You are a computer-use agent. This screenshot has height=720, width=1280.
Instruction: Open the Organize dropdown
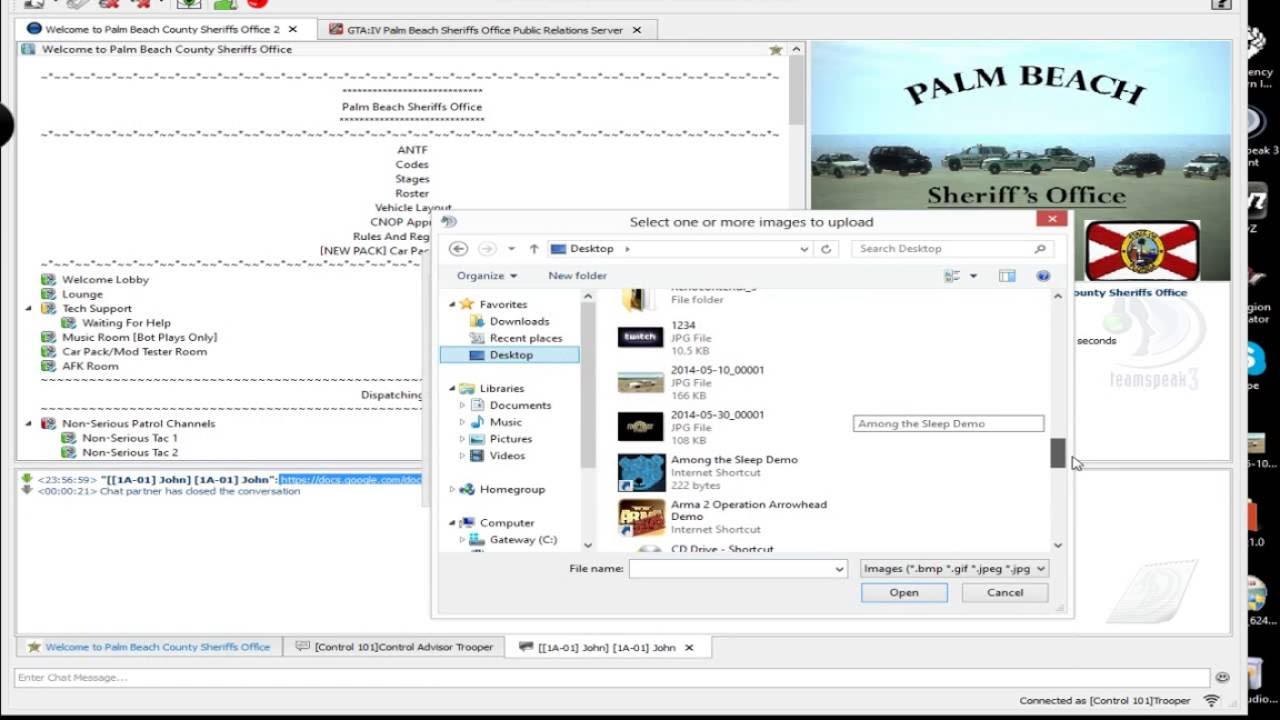tap(487, 275)
